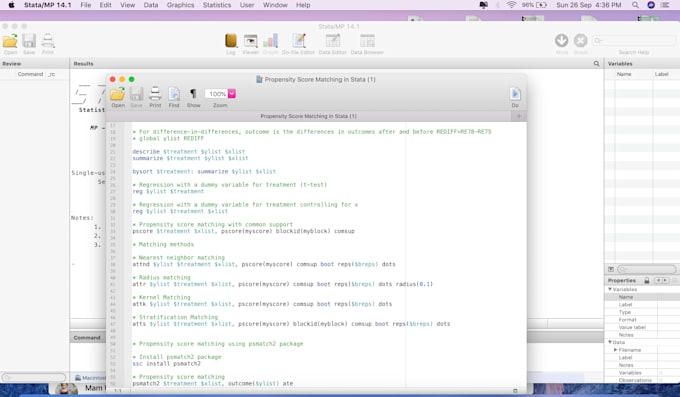Image resolution: width=680 pixels, height=397 pixels.
Task: Click the Macintosh disk icon in status bar
Action: click(78, 378)
